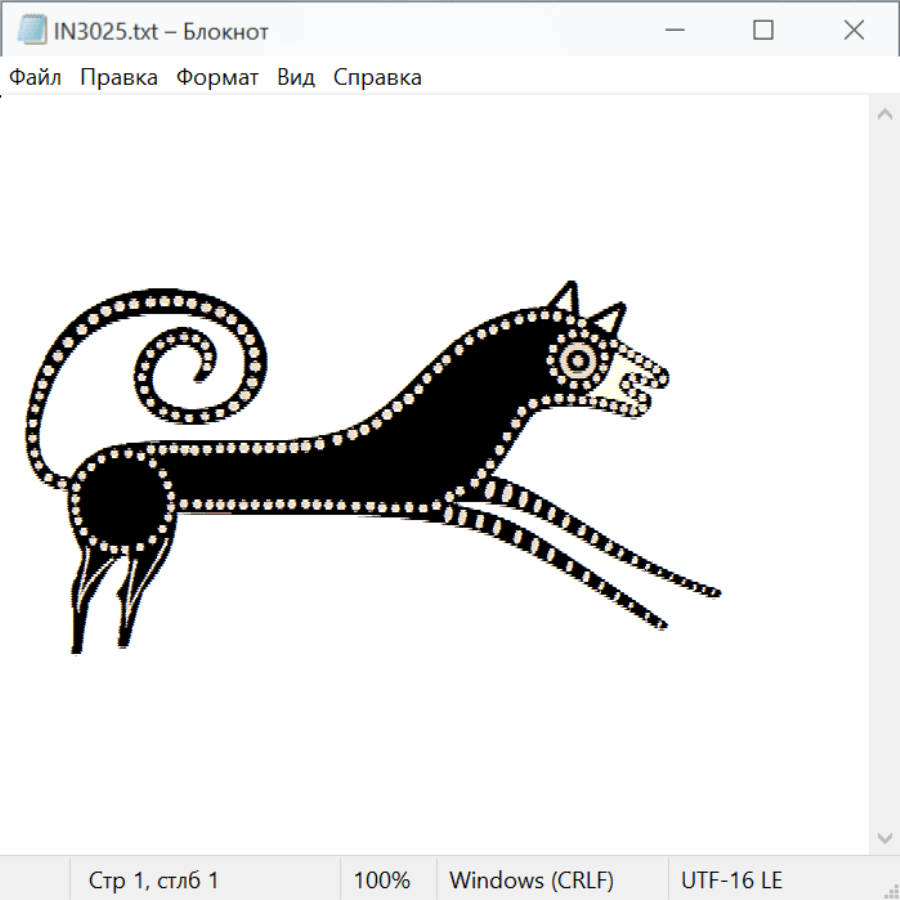Click the IN3025.txt – Блокнот title text
The height and width of the screenshot is (900, 900).
point(161,32)
